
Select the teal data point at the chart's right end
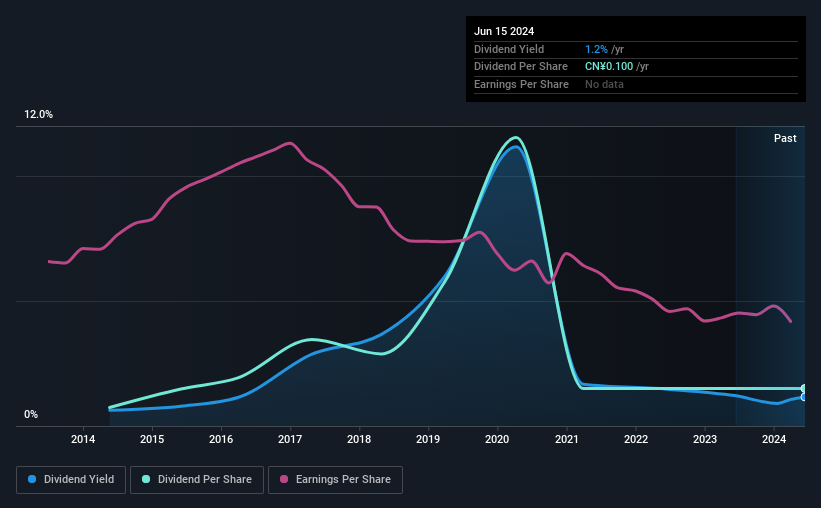804,389
